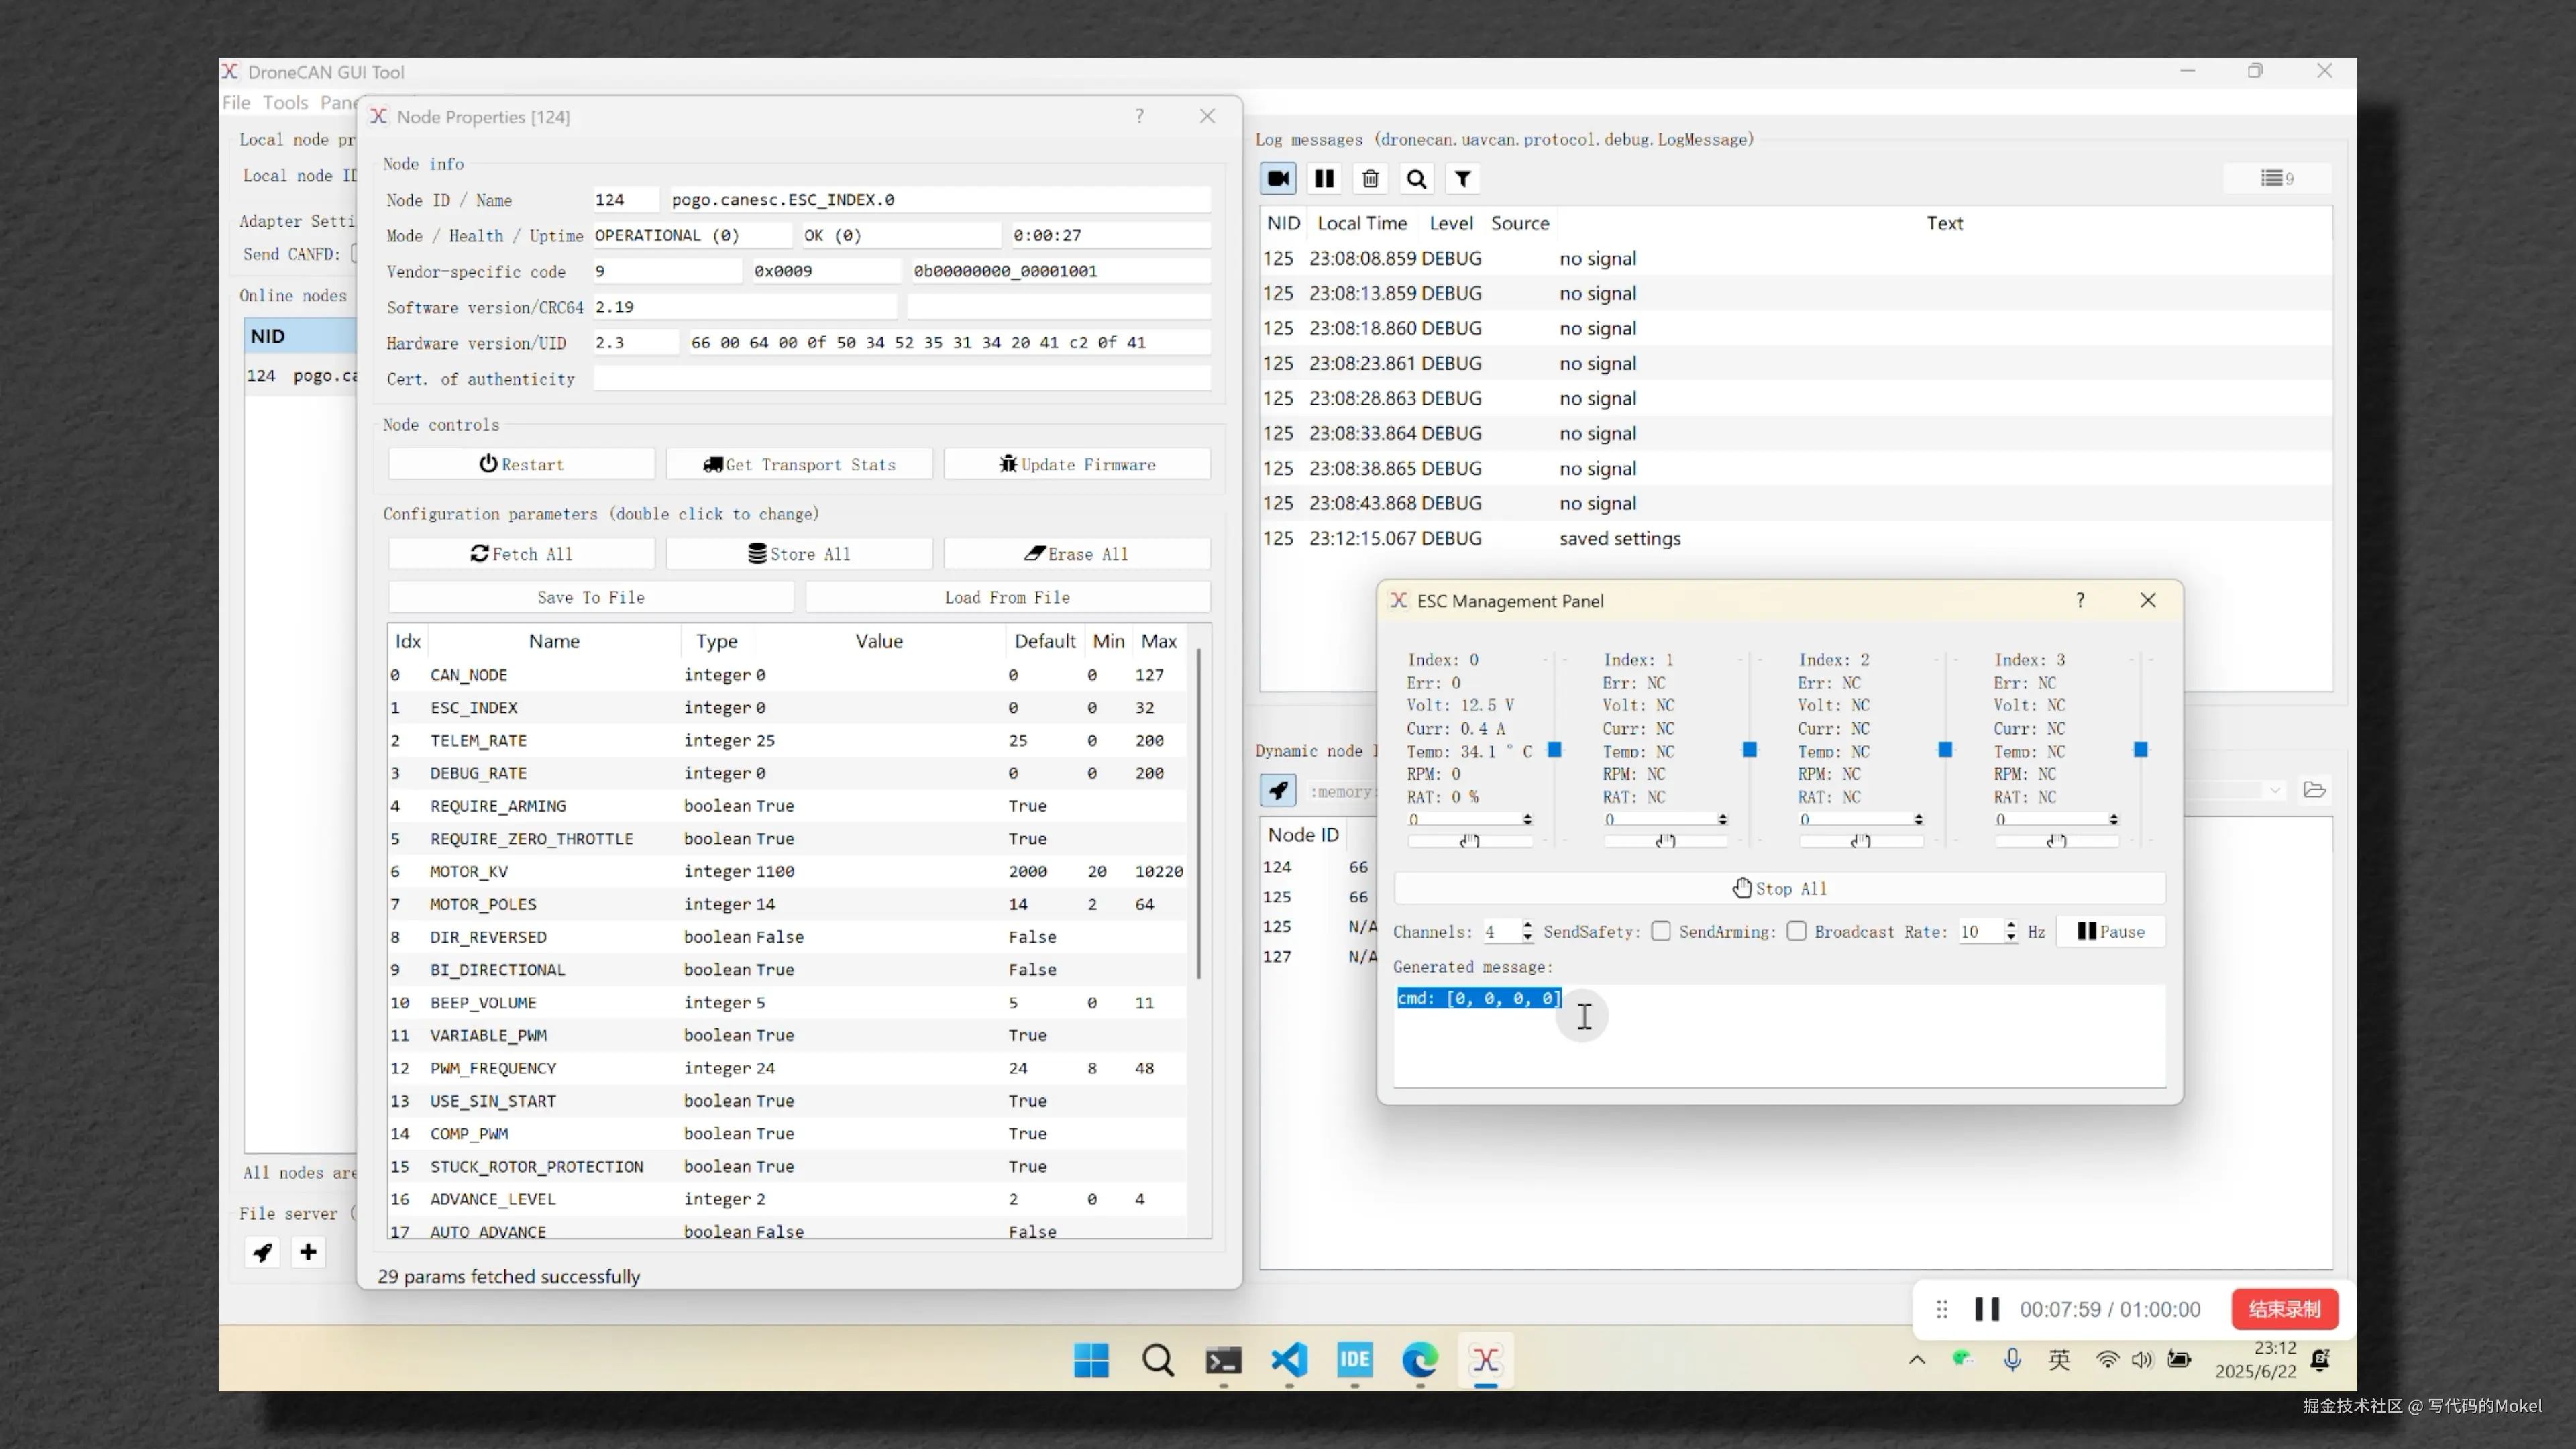Open the File menu
The image size is (2576, 1449).
coord(236,103)
